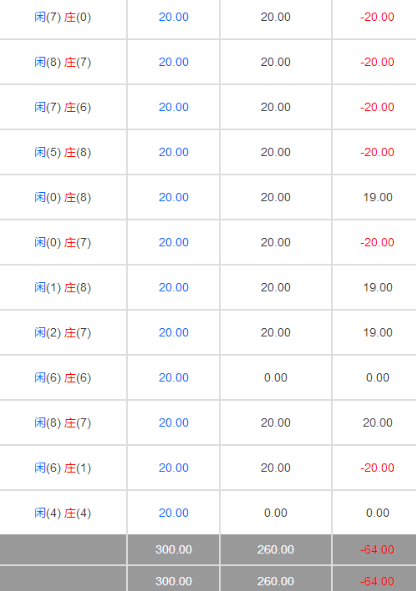Image resolution: width=416 pixels, height=591 pixels.
Task: Open blue 20.00 link in 闲(7) 庄(0) row
Action: pyautogui.click(x=173, y=17)
